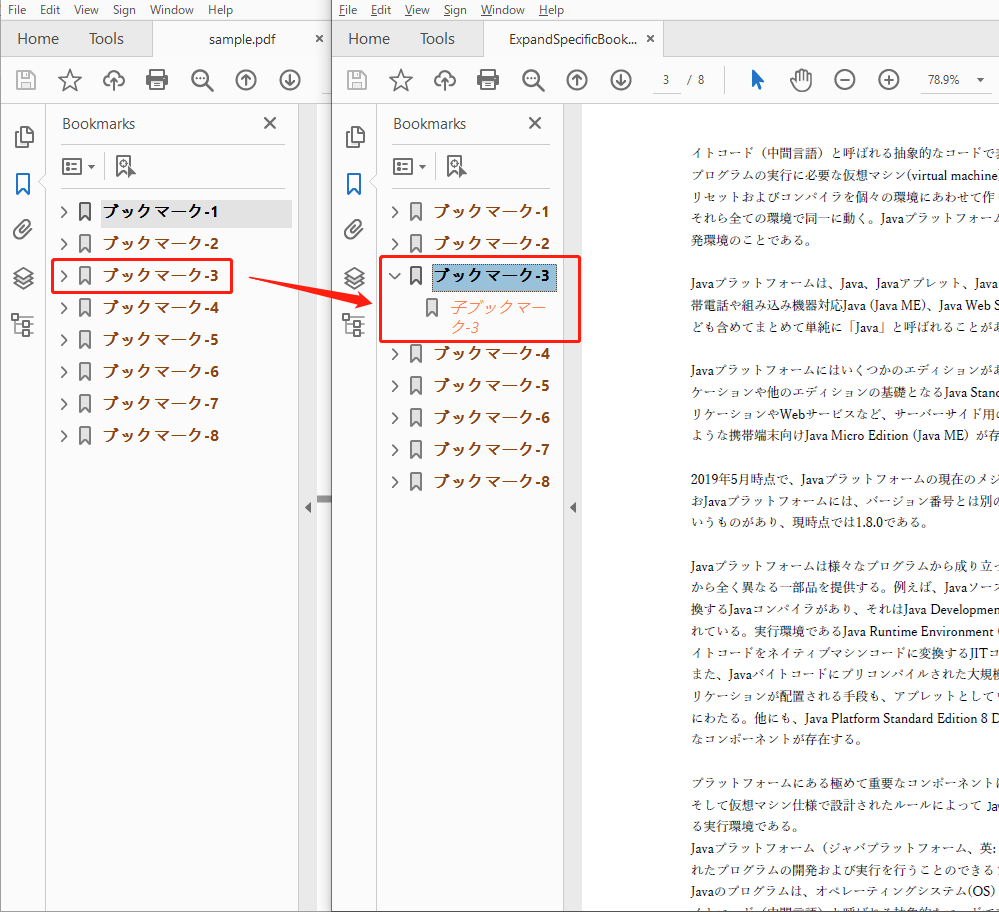Viewport: 999px width, 912px height.
Task: Switch to the Tools tab in the sample.pdf window
Action: [x=106, y=39]
